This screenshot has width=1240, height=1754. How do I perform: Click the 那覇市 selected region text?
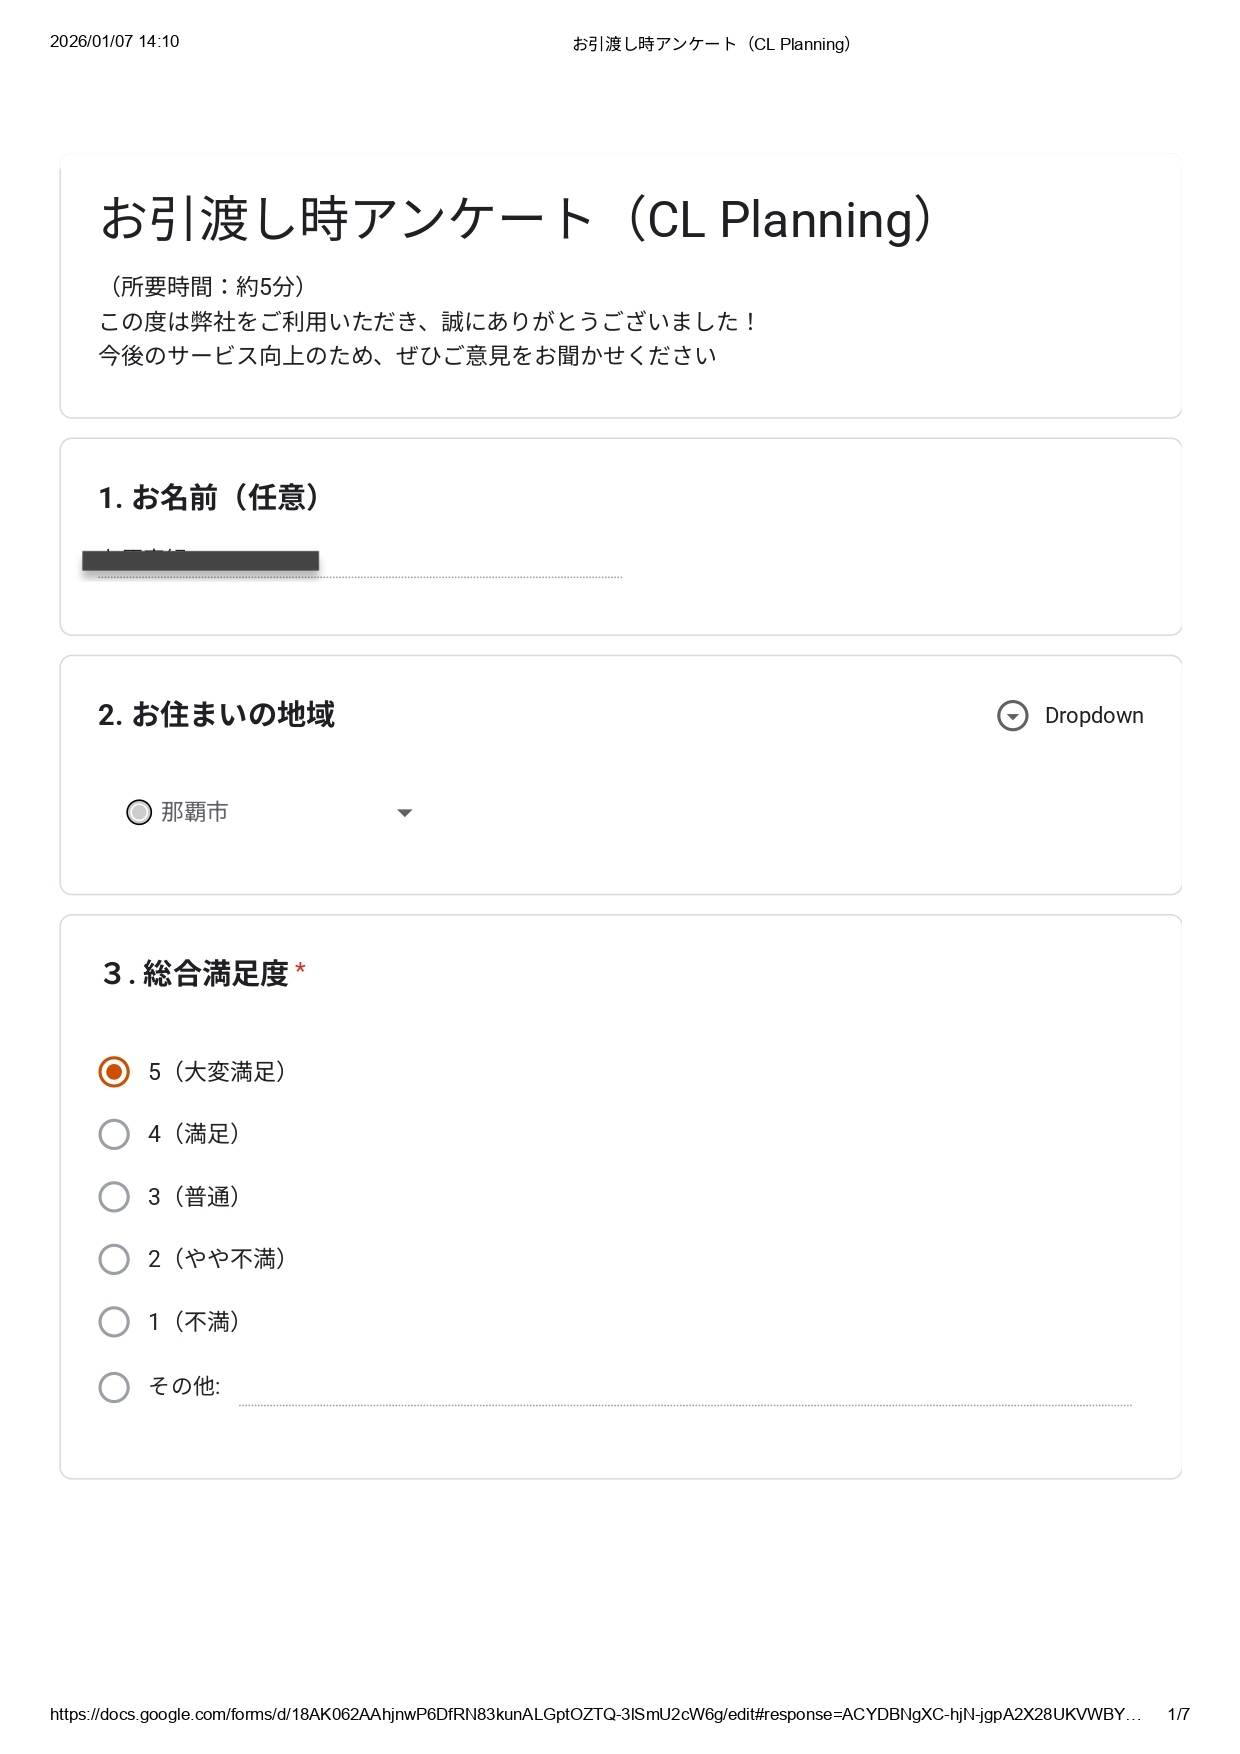tap(195, 812)
